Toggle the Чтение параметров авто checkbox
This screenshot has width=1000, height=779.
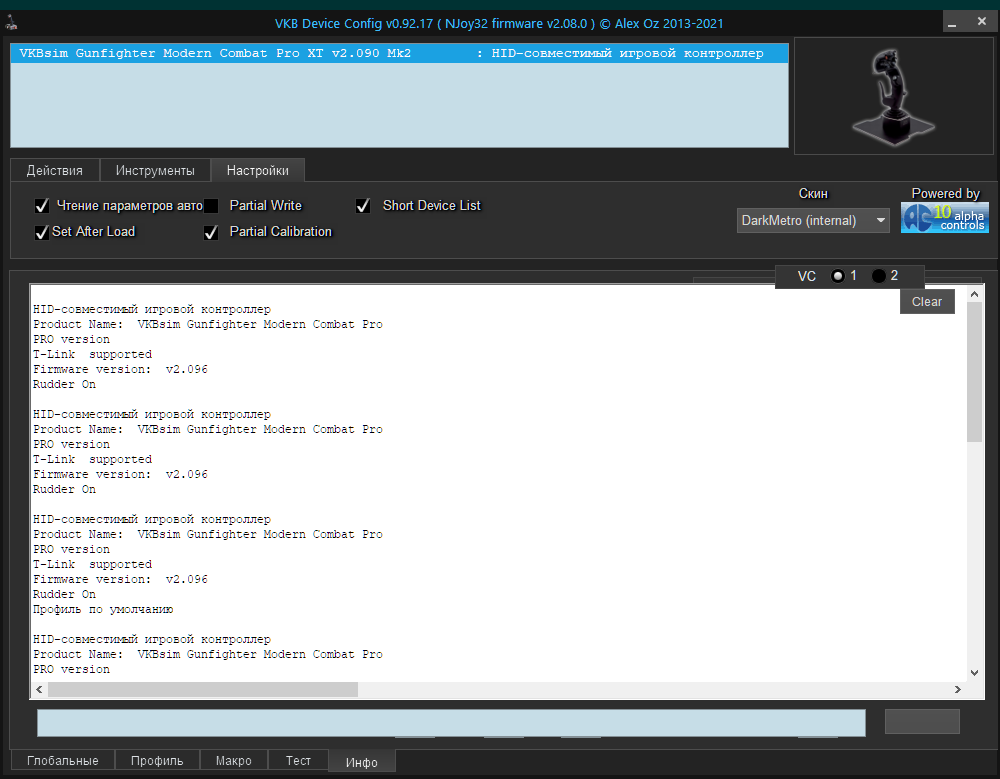(42, 205)
